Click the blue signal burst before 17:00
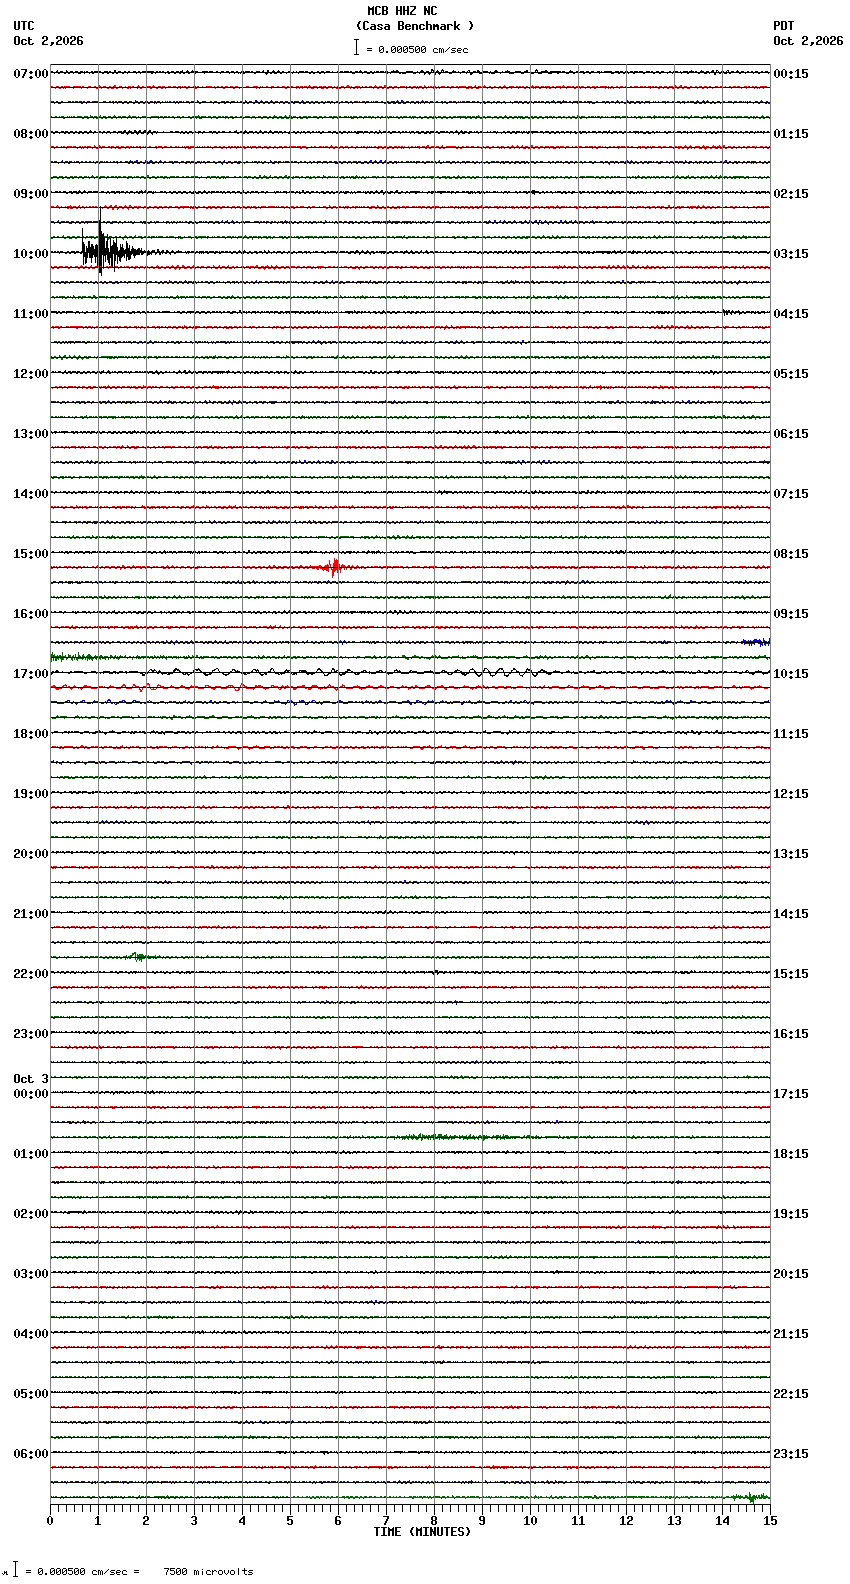The height and width of the screenshot is (1584, 850). [x=755, y=642]
